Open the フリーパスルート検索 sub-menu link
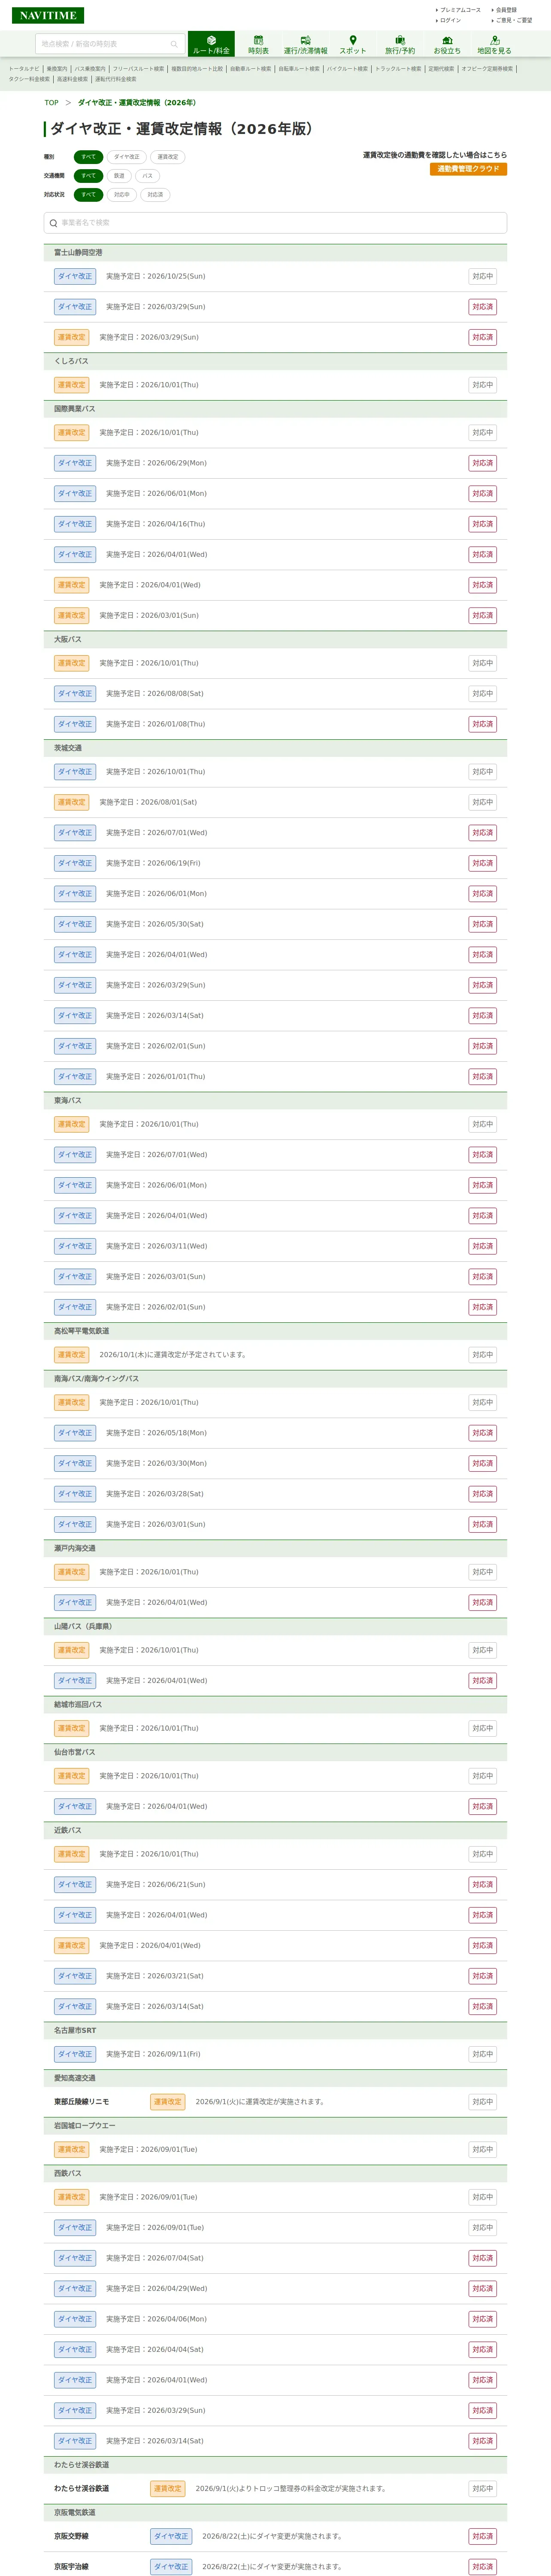Image resolution: width=551 pixels, height=2576 pixels. pyautogui.click(x=138, y=69)
